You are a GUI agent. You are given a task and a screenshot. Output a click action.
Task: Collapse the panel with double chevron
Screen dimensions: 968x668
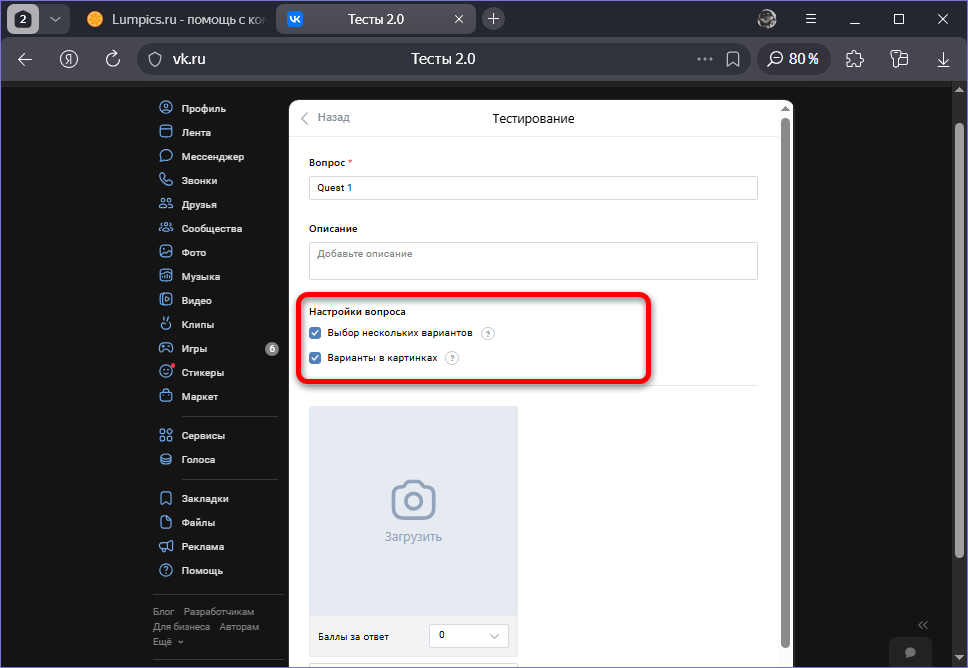(x=923, y=625)
